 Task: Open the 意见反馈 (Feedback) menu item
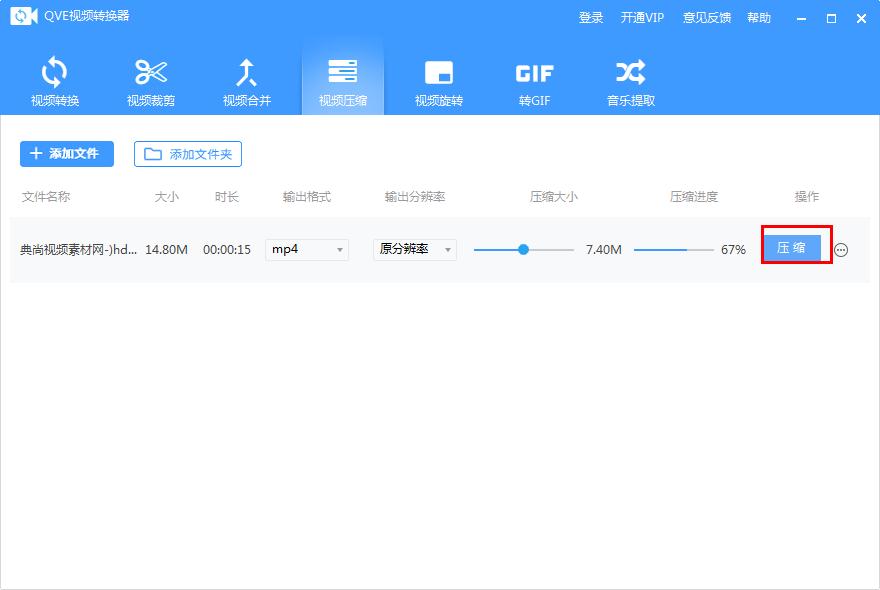706,17
